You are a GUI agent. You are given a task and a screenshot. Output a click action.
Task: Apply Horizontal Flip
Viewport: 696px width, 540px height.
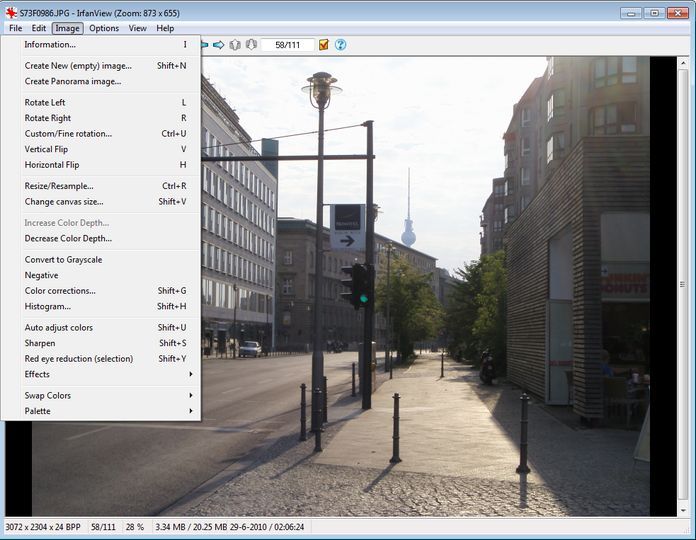click(106, 165)
